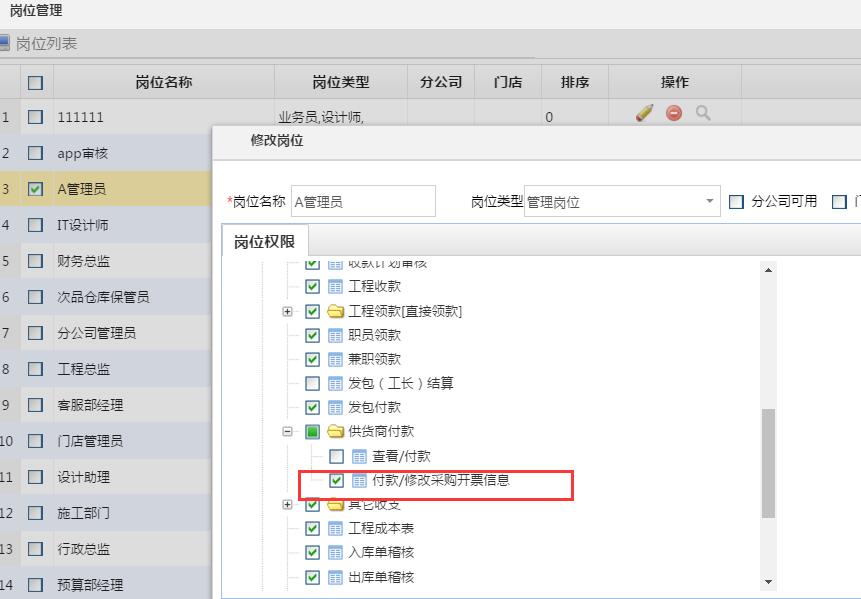Expand the 工程领款[直接领款] tree node
Viewport: 861px width, 599px height.
(x=288, y=312)
